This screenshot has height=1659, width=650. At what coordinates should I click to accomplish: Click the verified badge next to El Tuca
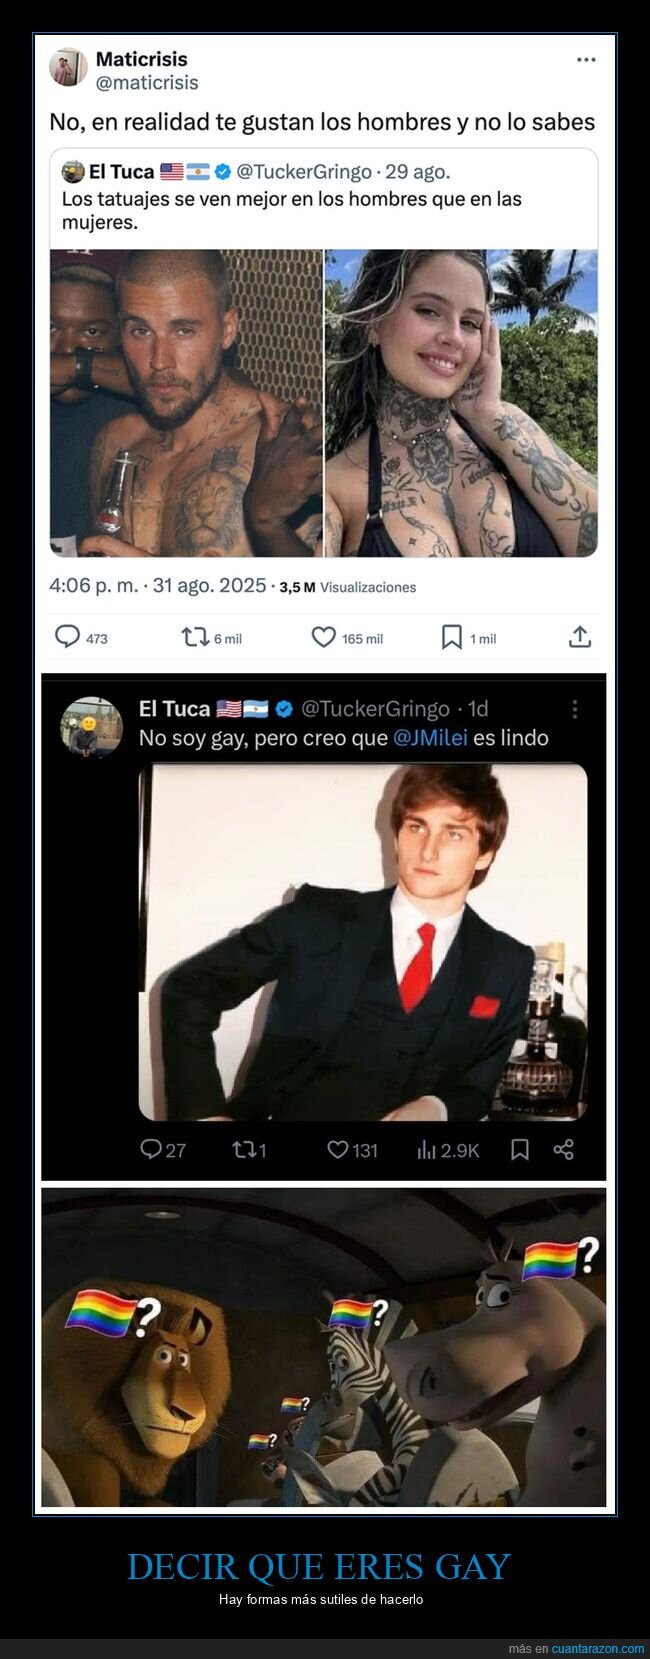pyautogui.click(x=222, y=171)
